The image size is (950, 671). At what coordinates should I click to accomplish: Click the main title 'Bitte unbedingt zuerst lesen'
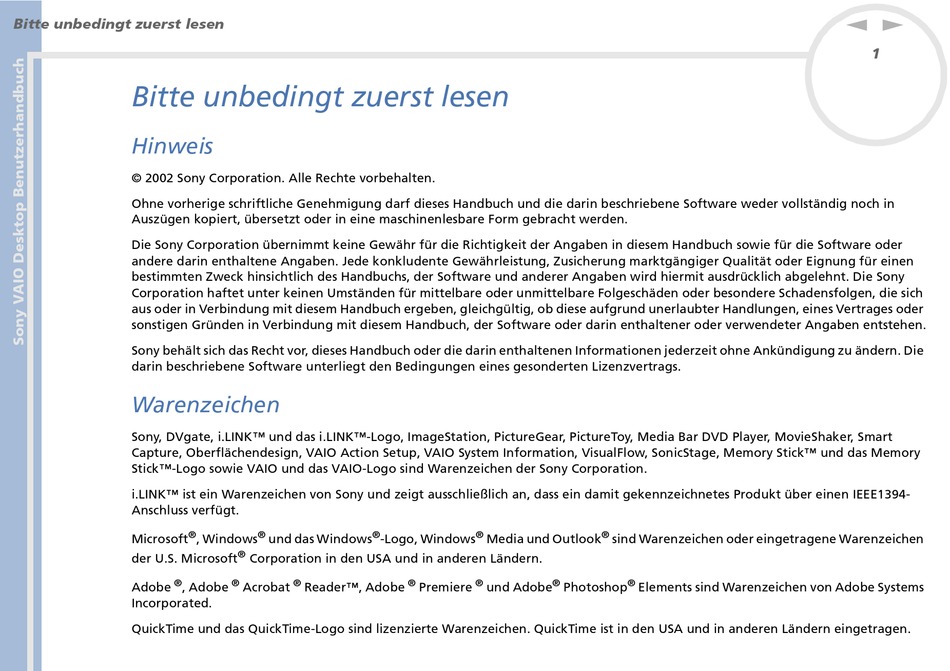coord(320,97)
